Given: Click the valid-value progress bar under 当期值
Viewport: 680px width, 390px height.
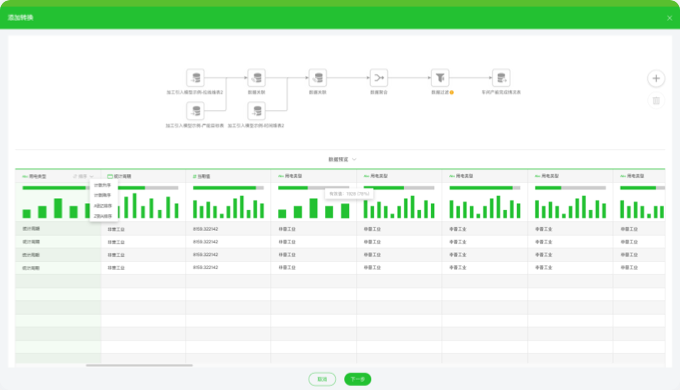Looking at the screenshot, I should click(x=228, y=188).
